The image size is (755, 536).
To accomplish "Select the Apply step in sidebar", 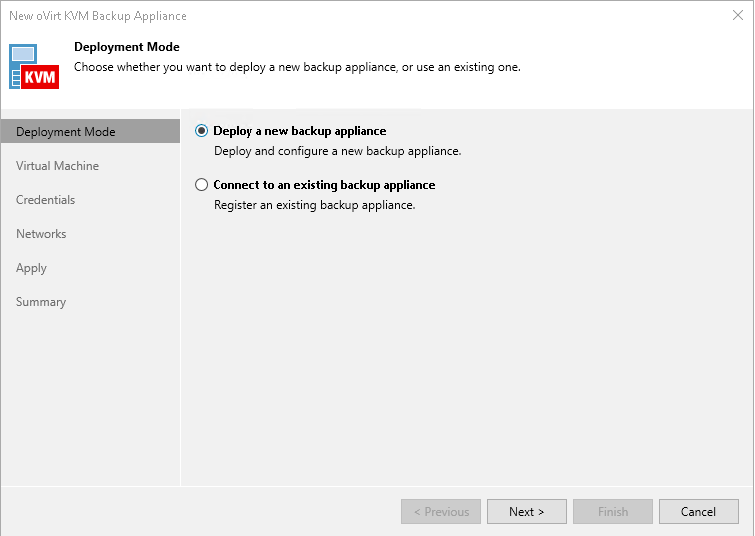I will pyautogui.click(x=31, y=268).
